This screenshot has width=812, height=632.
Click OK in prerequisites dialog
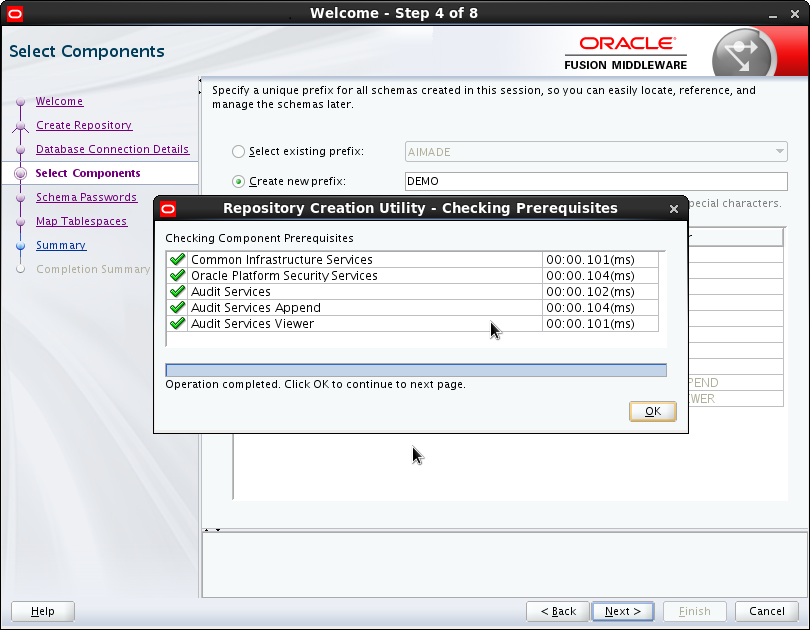(652, 411)
